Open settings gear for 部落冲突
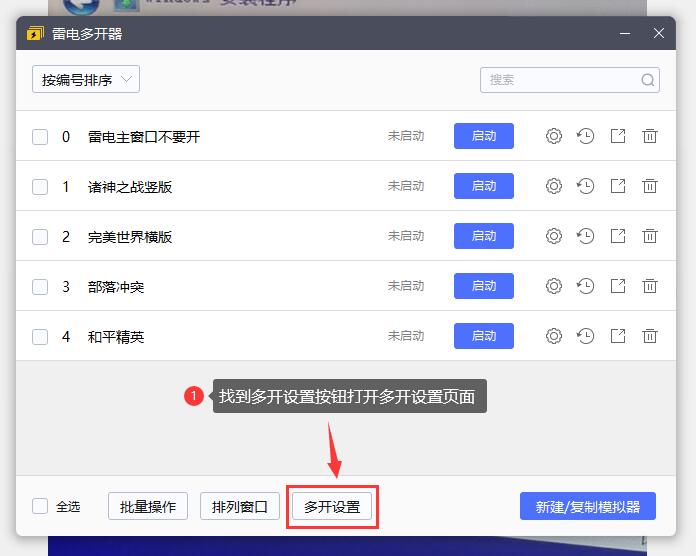This screenshot has height=556, width=696. click(554, 286)
